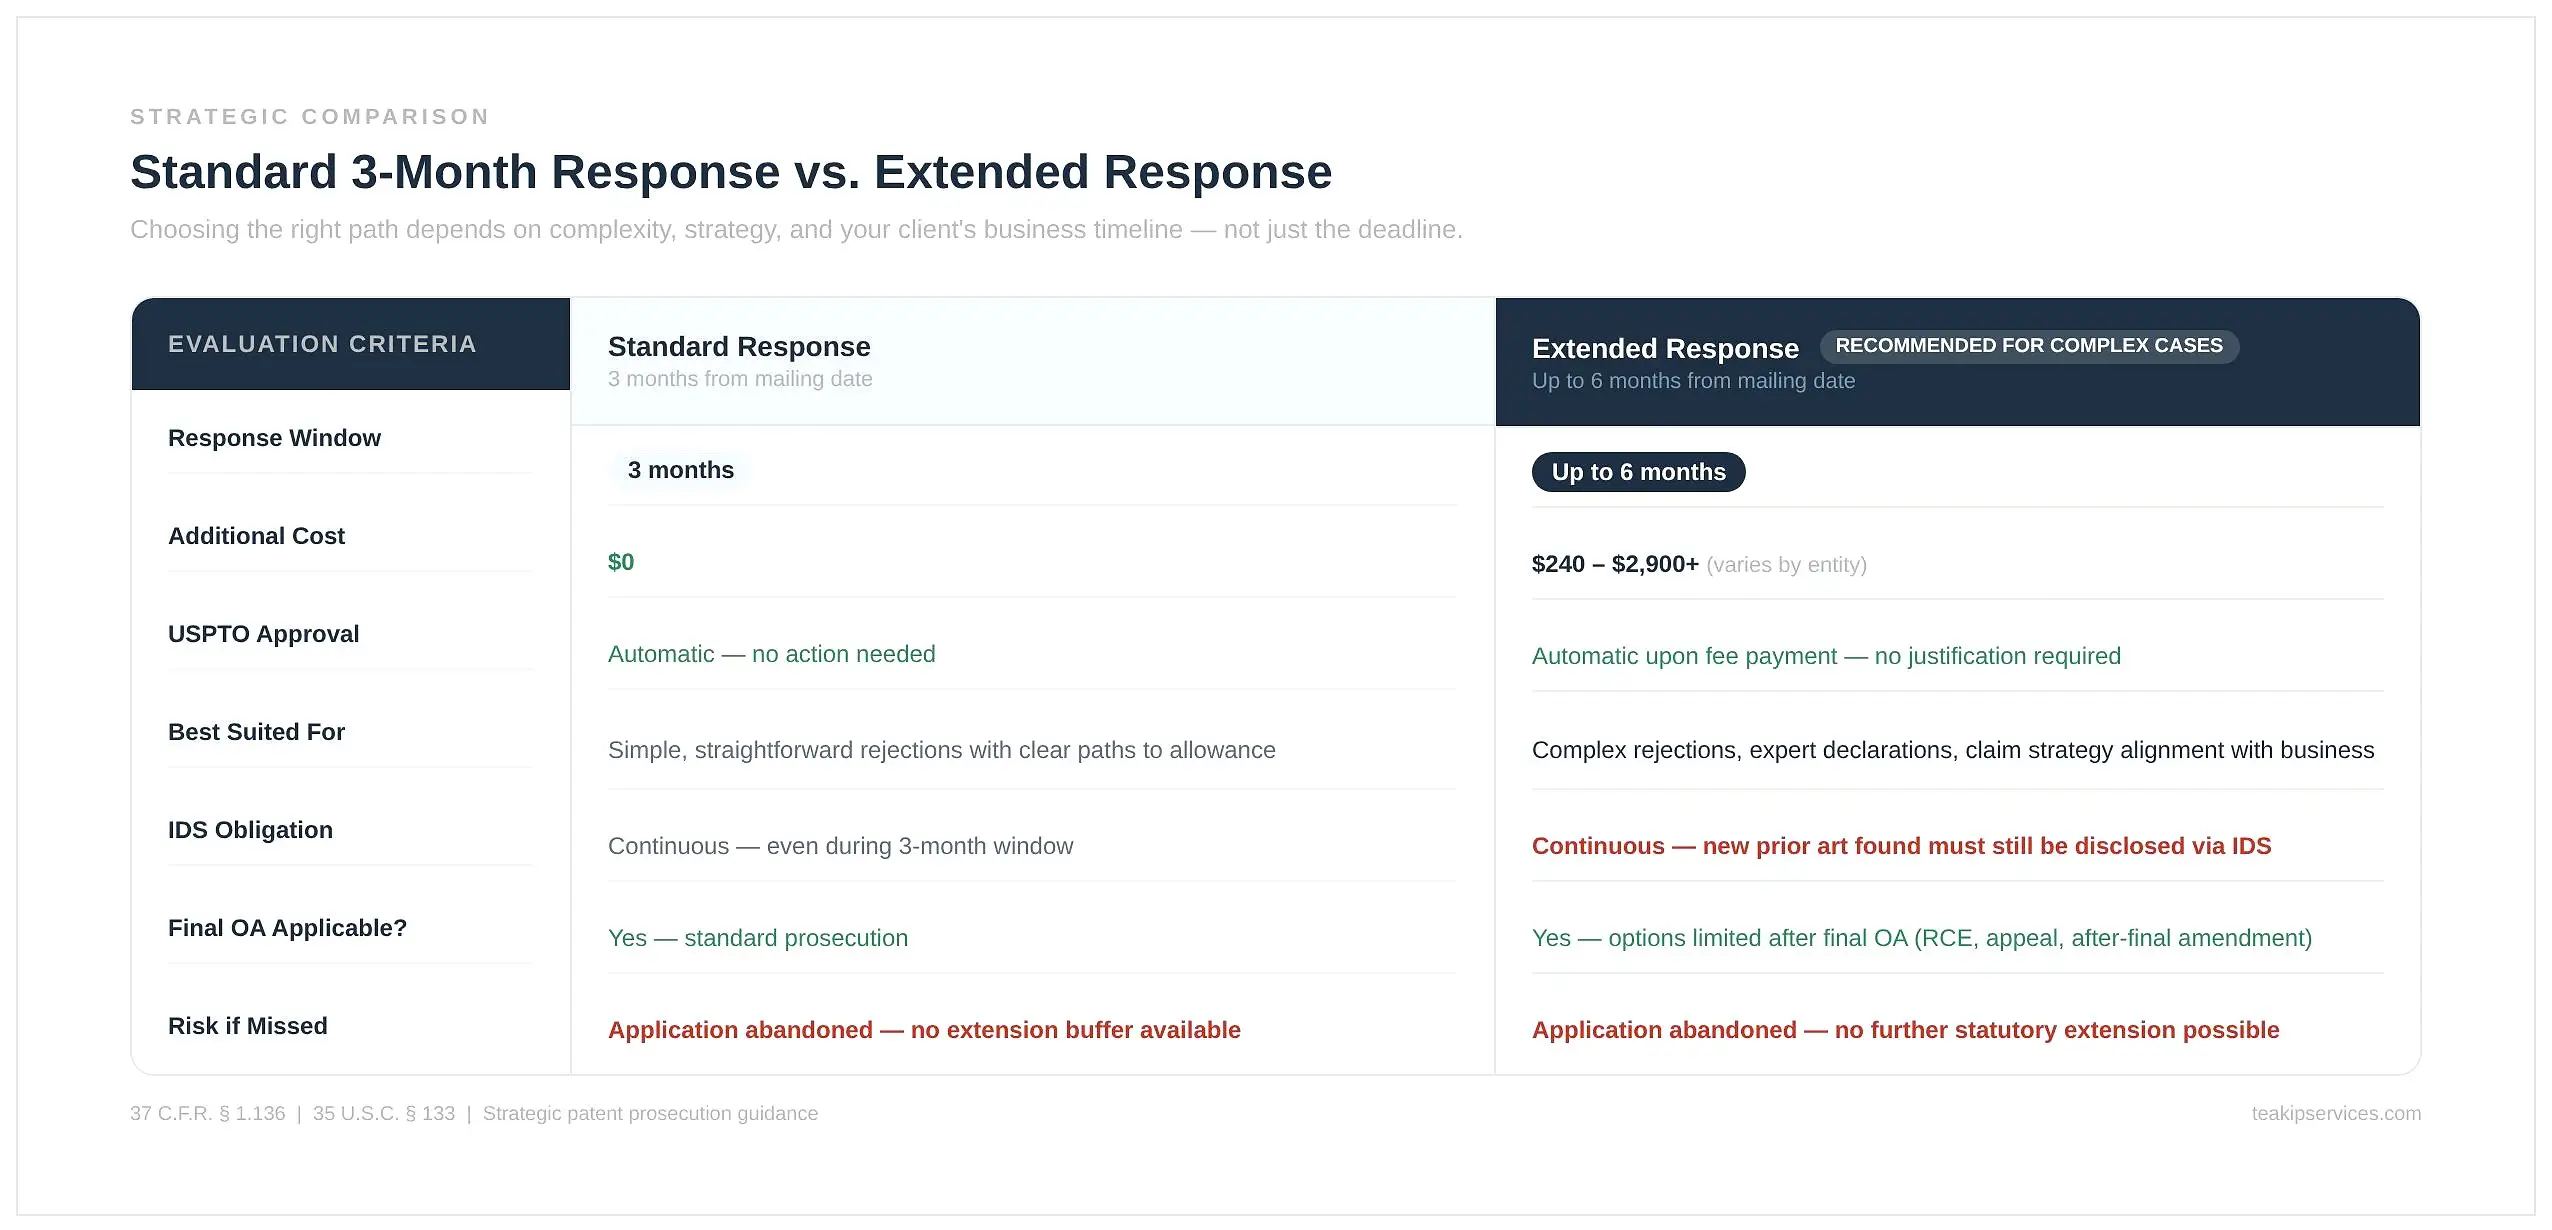Viewport: 2552px width, 1230px height.
Task: Click the '37 C.F.R. § 1.136' footer citation
Action: pyautogui.click(x=207, y=1114)
